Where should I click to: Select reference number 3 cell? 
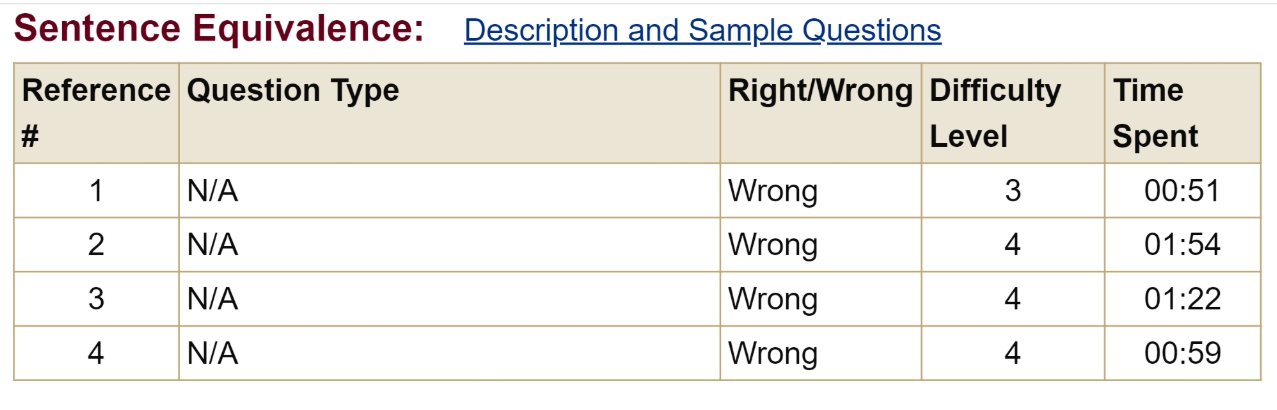[96, 299]
